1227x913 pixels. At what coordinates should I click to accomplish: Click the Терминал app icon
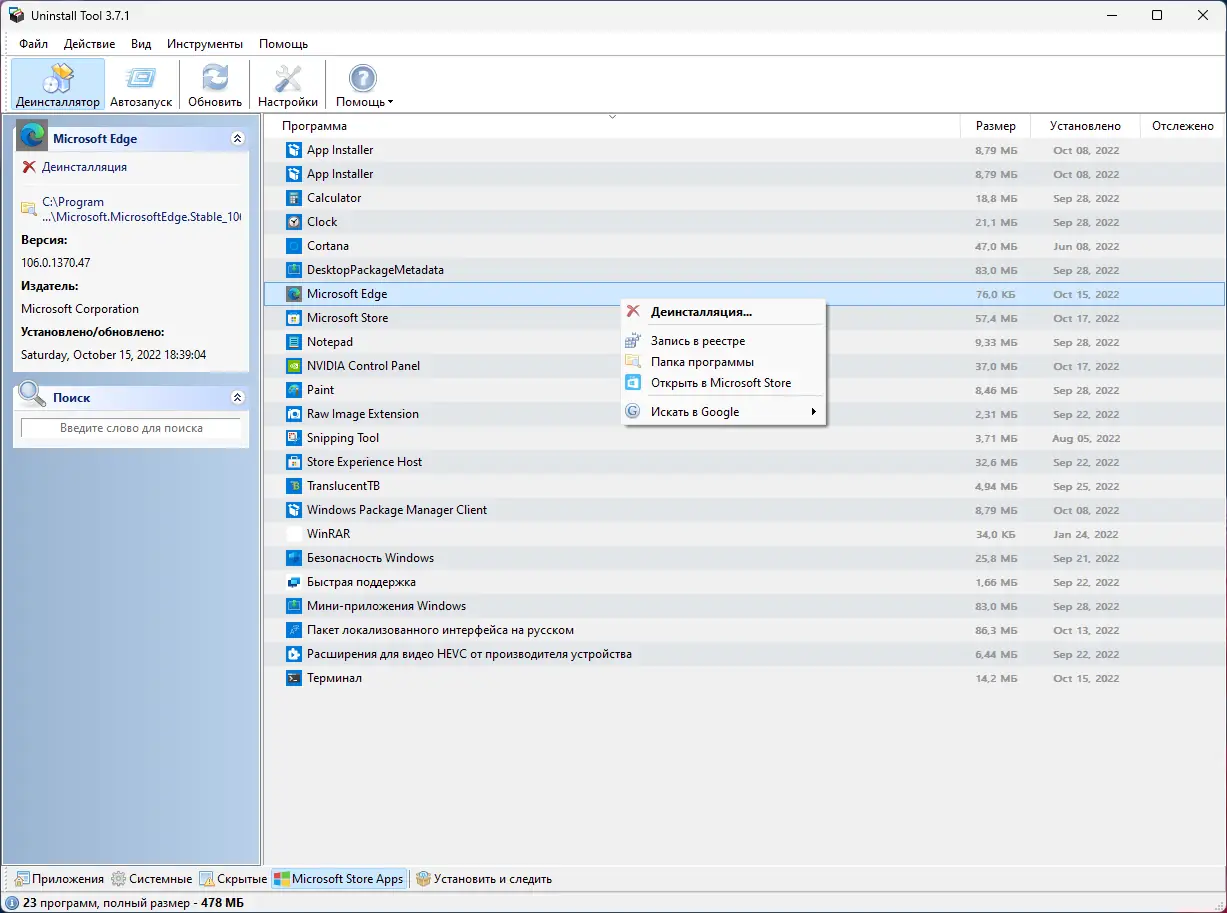(x=293, y=678)
